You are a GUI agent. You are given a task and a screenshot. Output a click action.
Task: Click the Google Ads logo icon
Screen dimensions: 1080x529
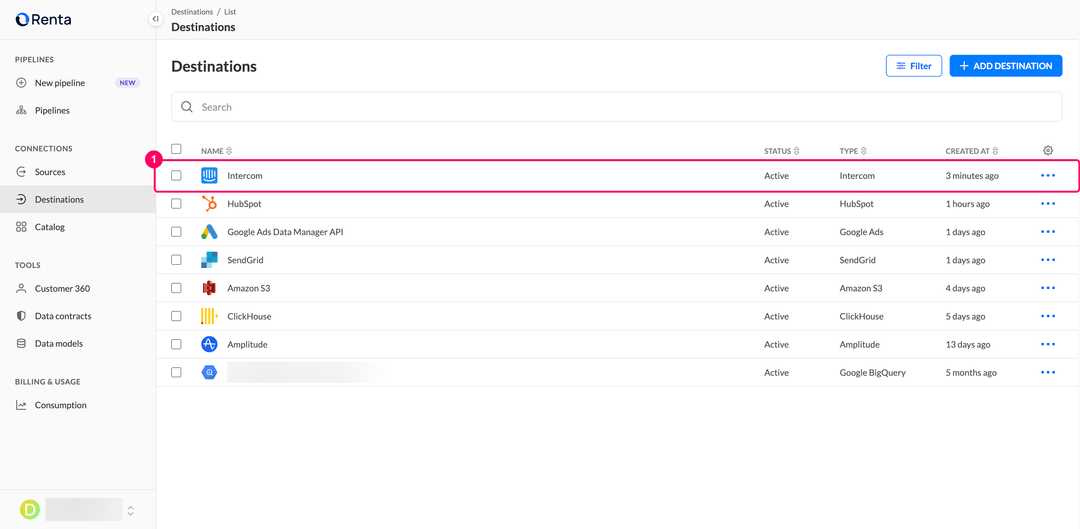point(209,232)
